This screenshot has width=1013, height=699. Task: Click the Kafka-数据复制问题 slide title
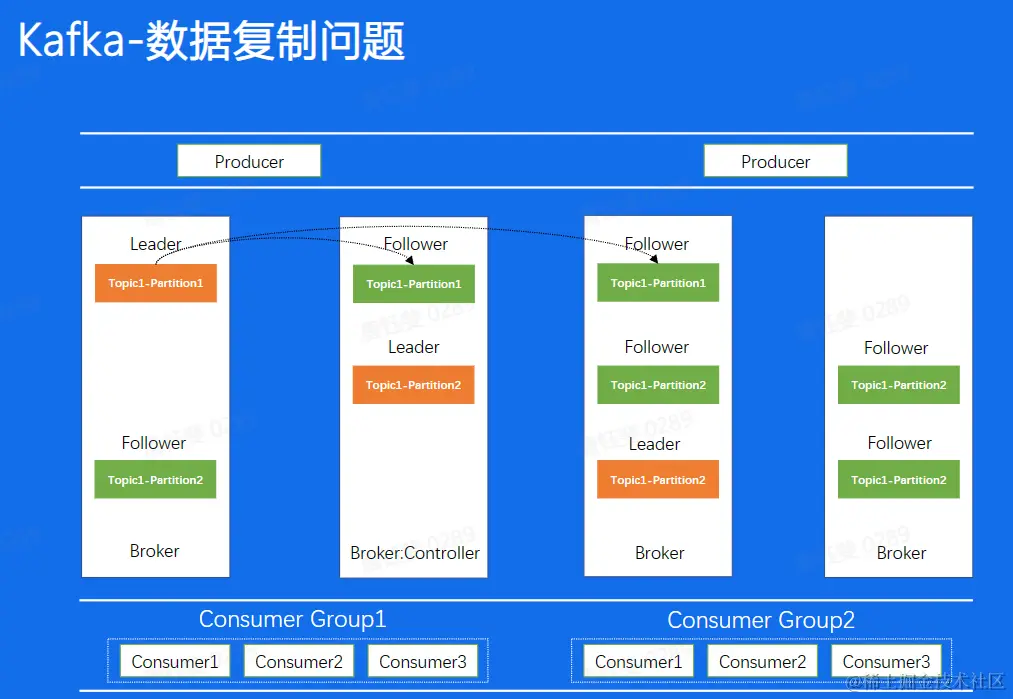pyautogui.click(x=211, y=40)
